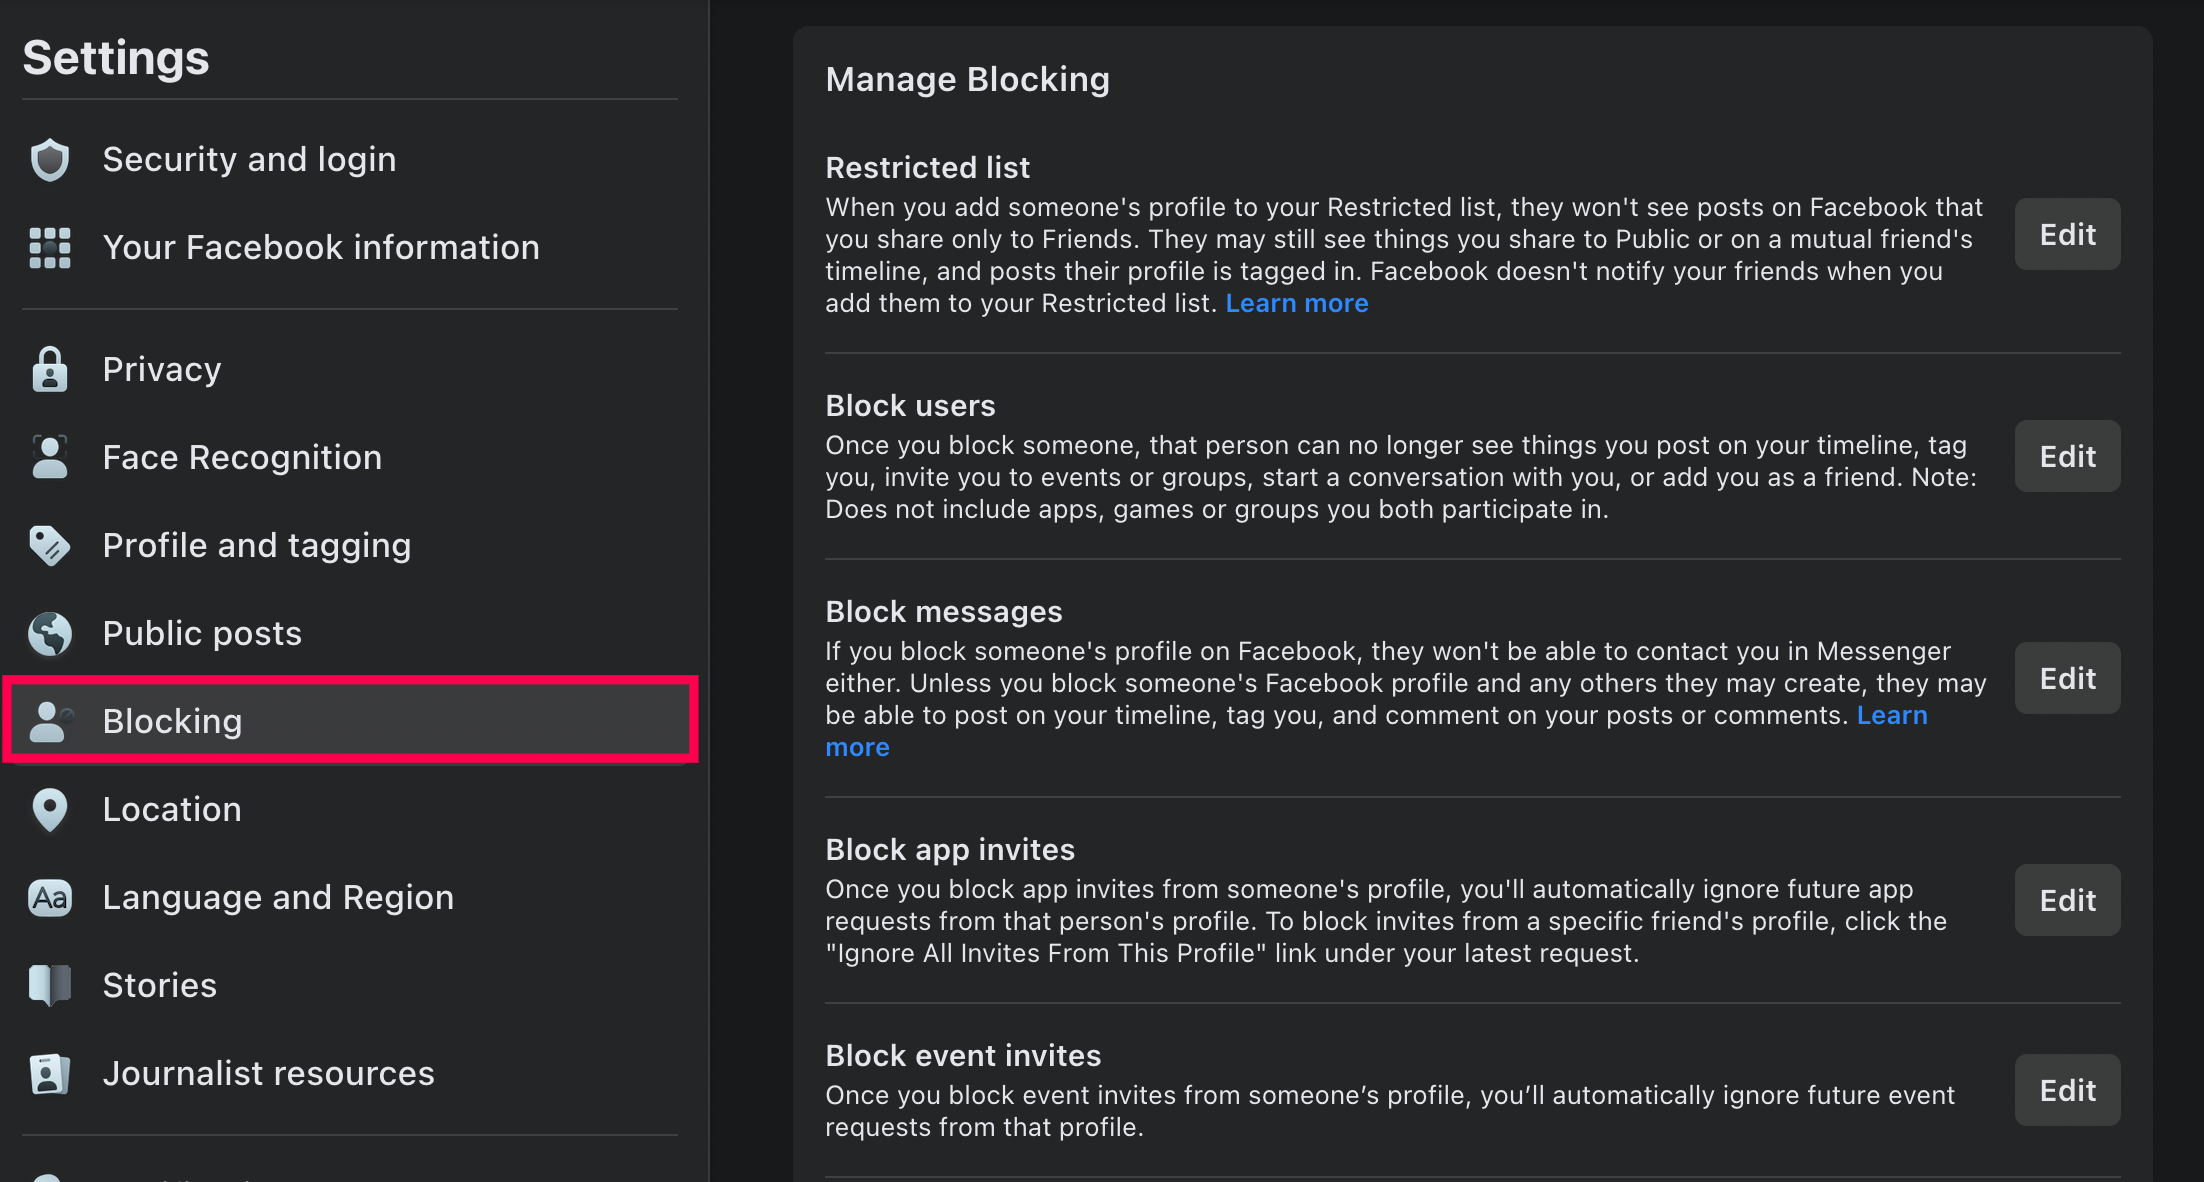Go to Profile and tagging settings
The image size is (2204, 1182).
tap(257, 546)
